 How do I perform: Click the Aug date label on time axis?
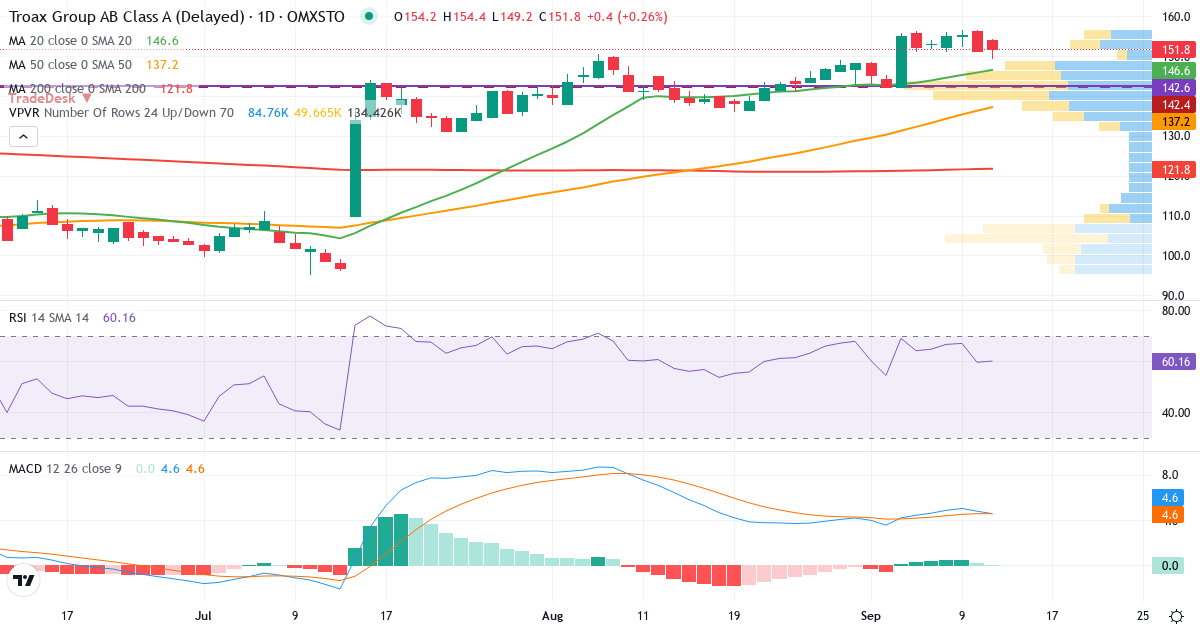pyautogui.click(x=551, y=616)
